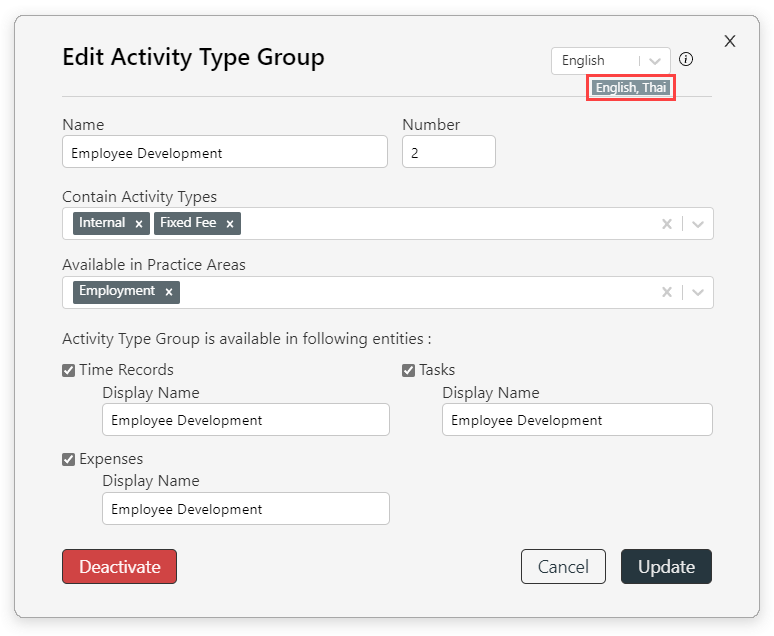
Task: Remove the Fixed Fee activity type tag
Action: pos(230,224)
